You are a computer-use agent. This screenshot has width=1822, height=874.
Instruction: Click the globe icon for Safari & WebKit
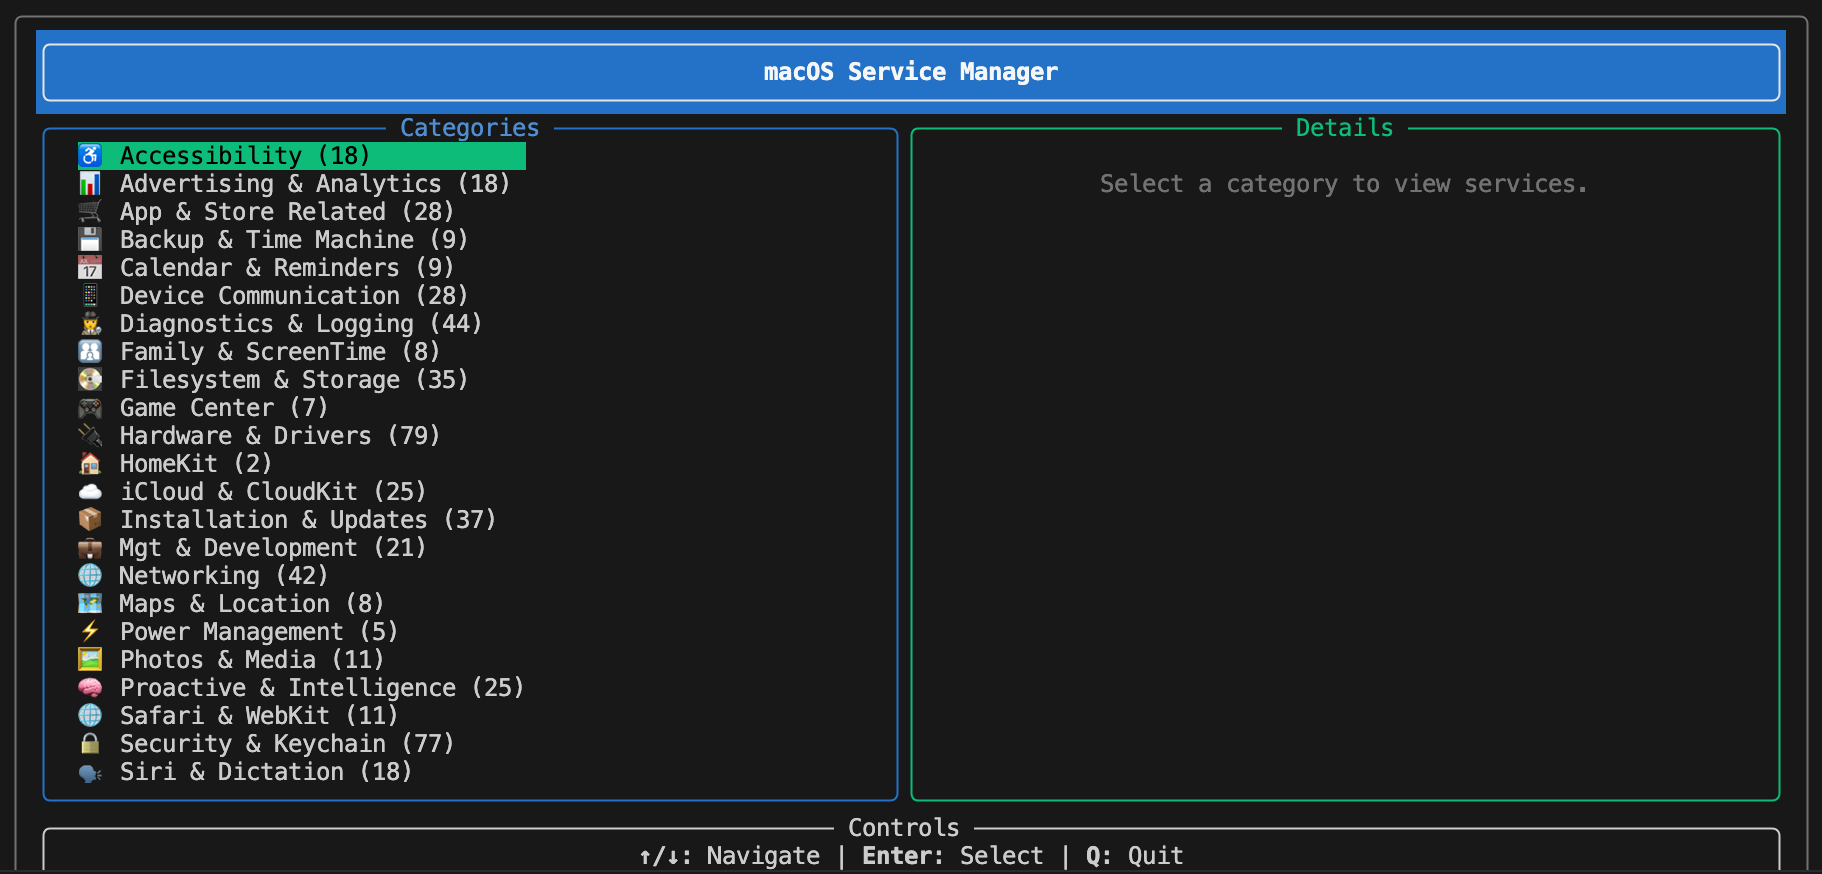point(90,715)
